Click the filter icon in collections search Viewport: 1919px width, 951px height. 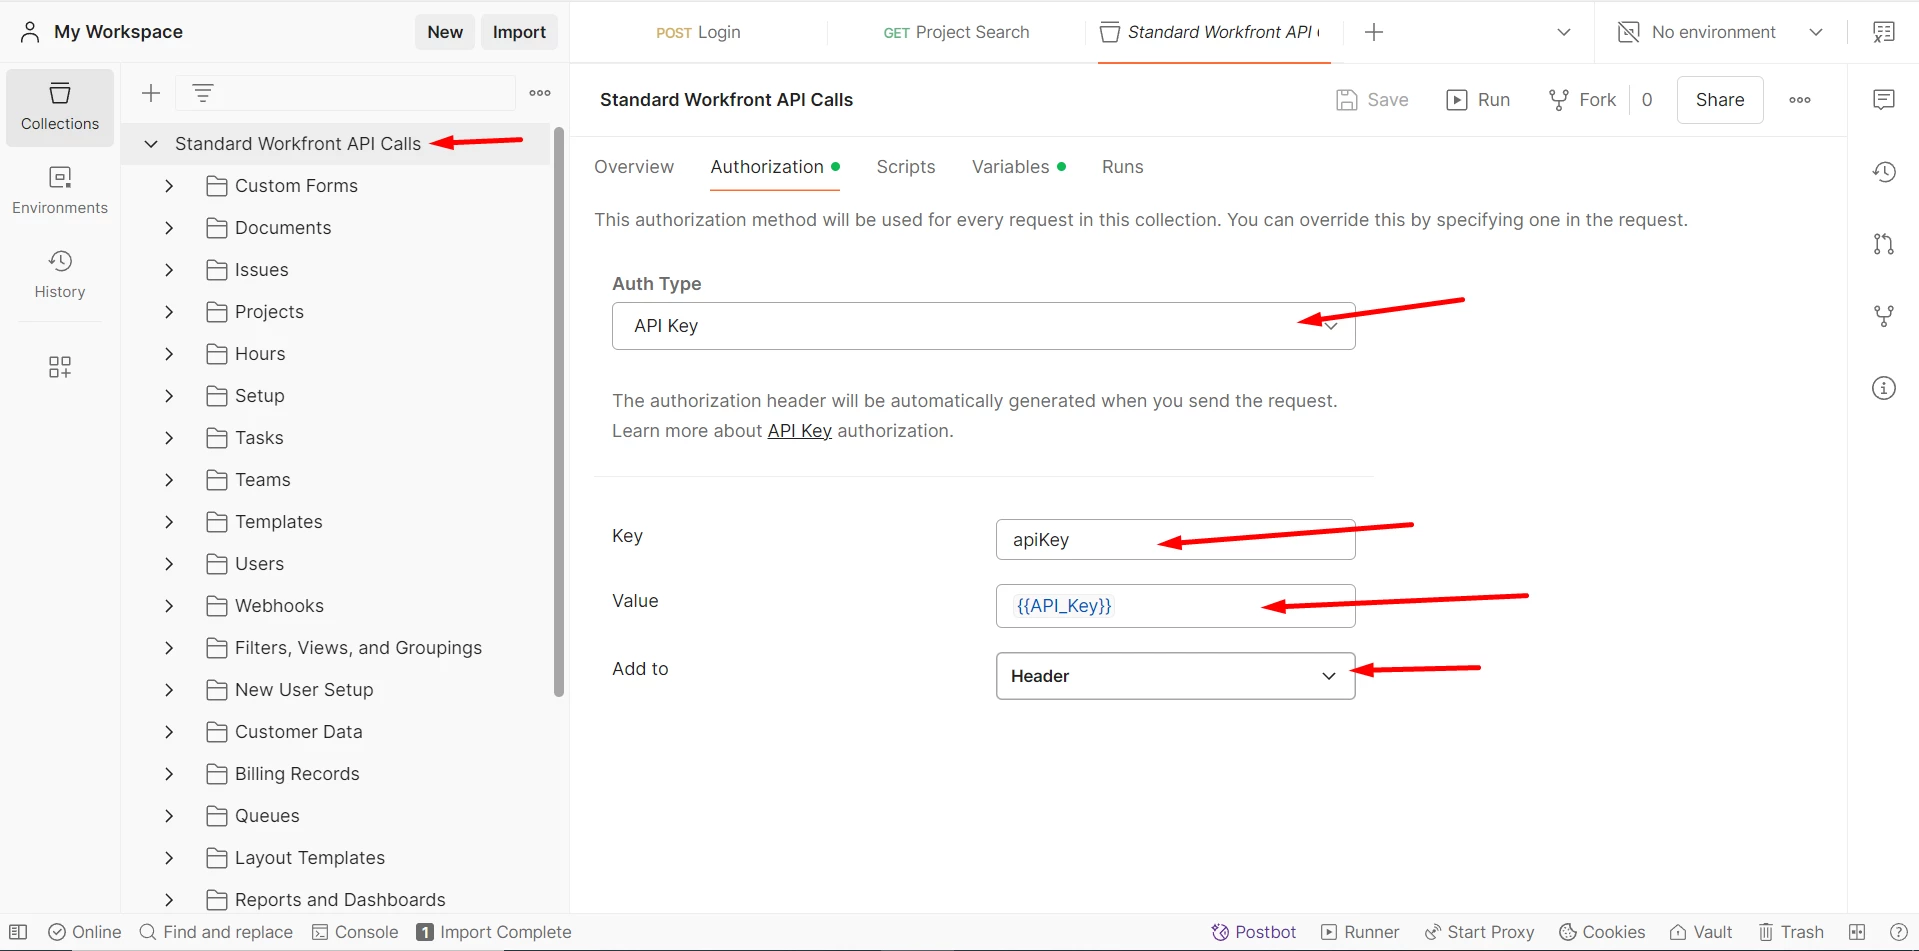pos(203,93)
